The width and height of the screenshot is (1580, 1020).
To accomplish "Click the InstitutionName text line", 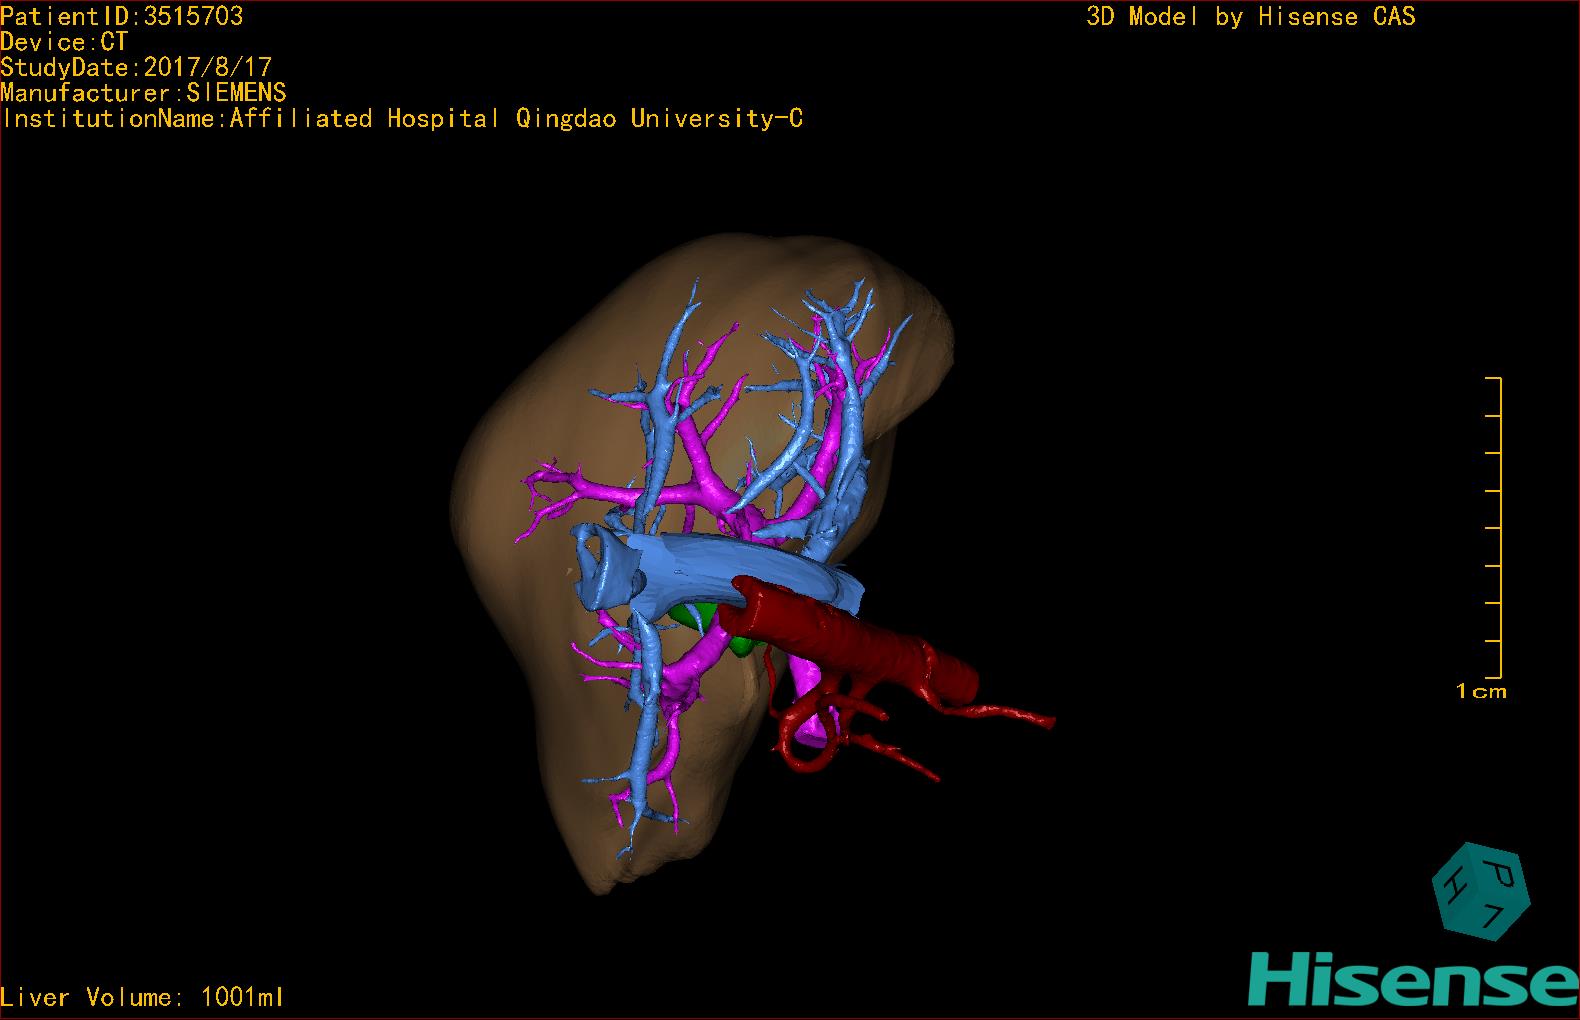I will pyautogui.click(x=402, y=119).
